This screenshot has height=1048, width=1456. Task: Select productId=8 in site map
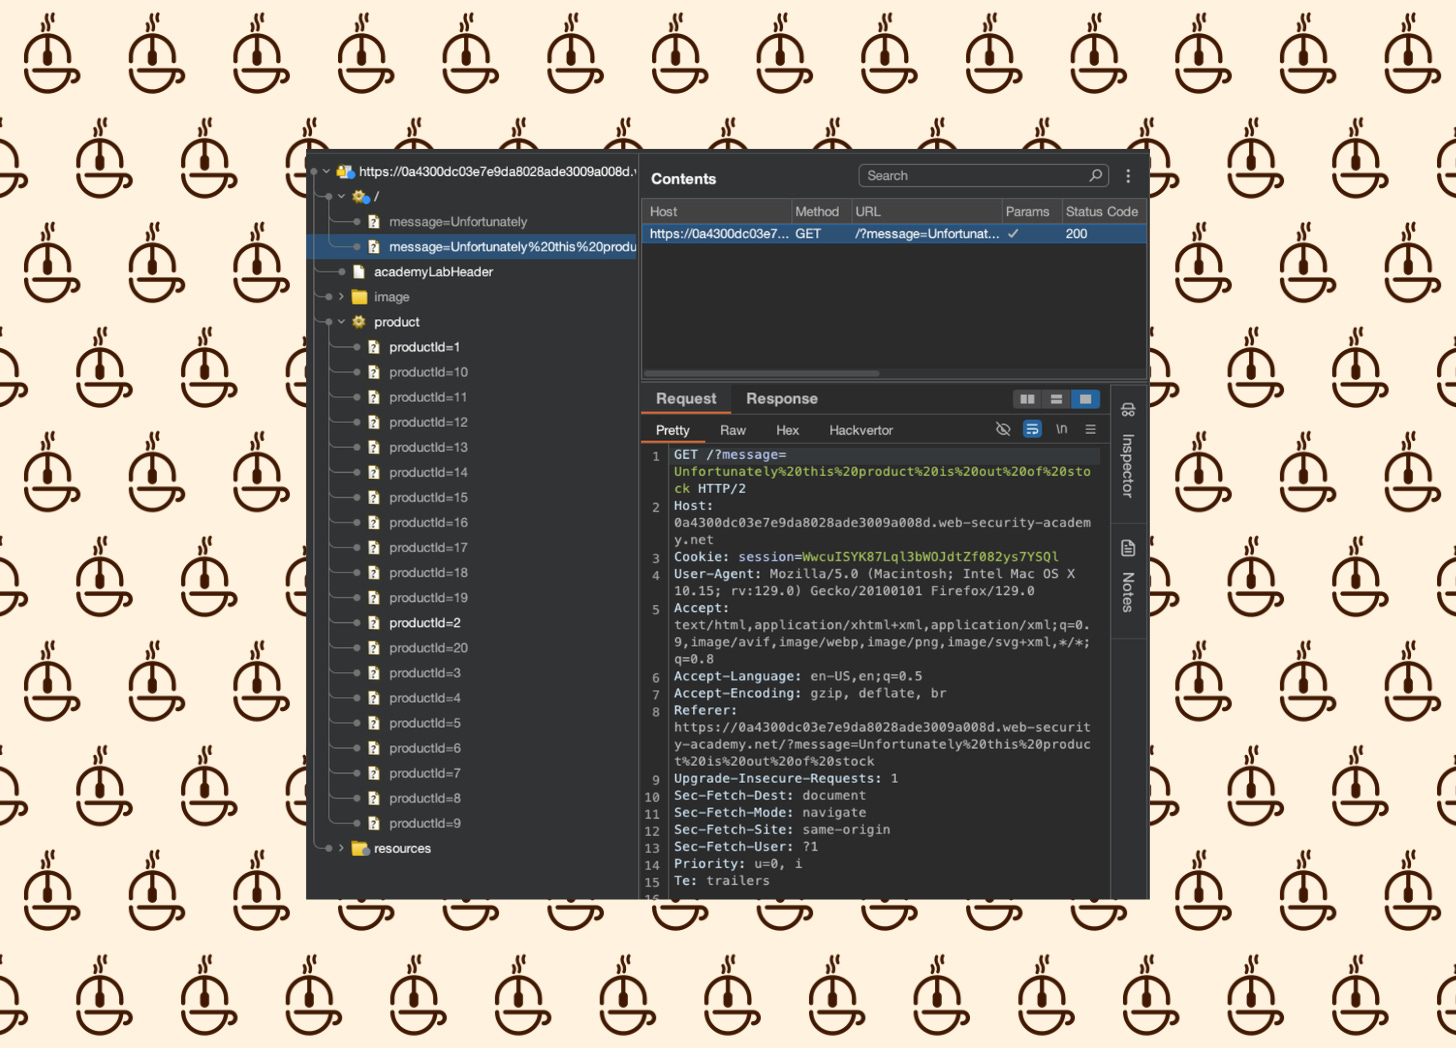click(425, 798)
